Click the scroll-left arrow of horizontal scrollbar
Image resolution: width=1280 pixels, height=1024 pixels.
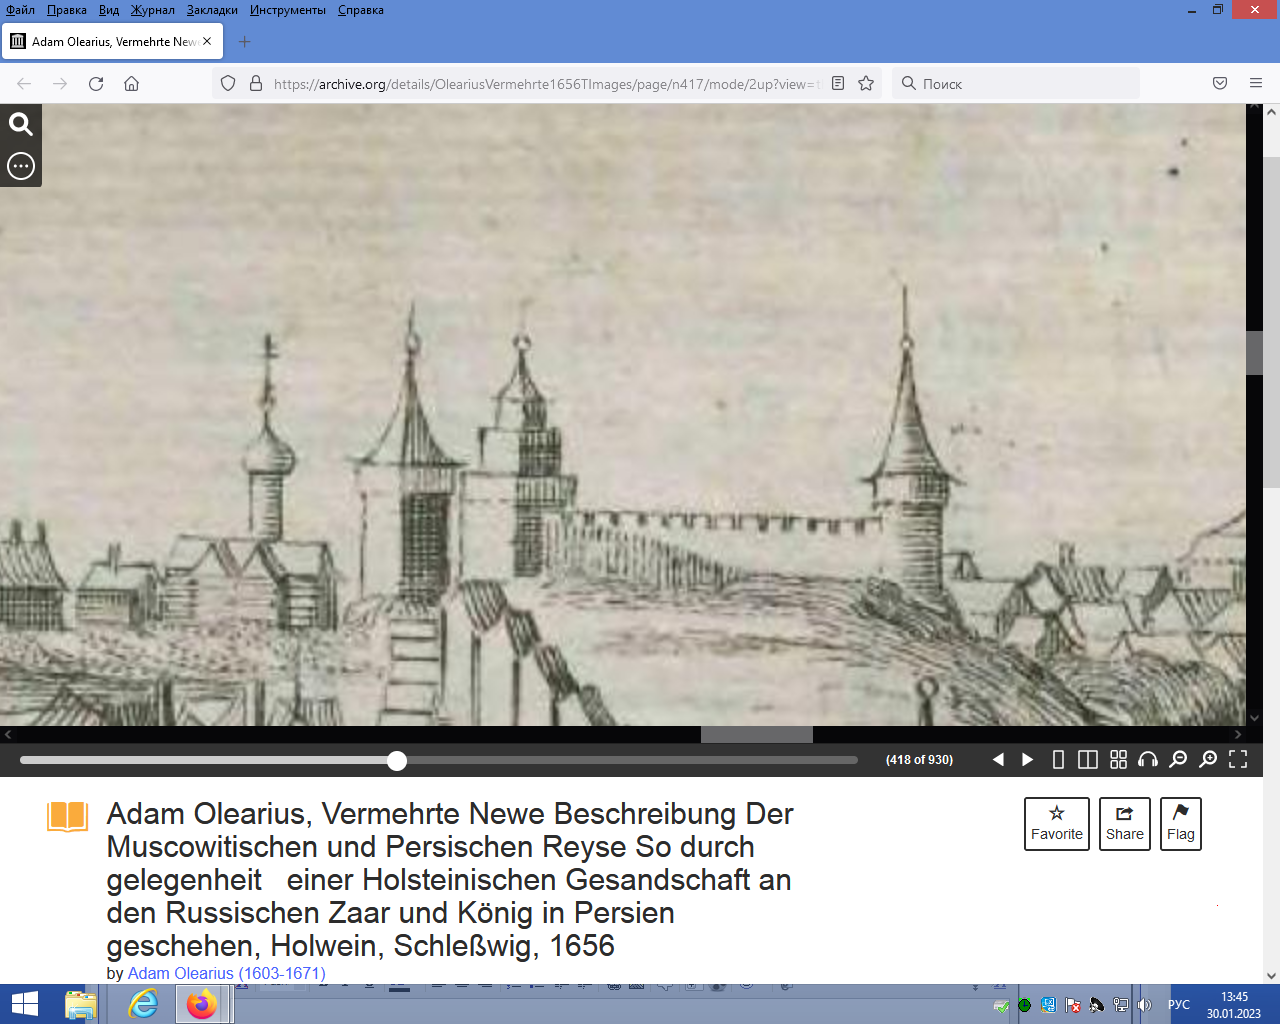click(8, 735)
